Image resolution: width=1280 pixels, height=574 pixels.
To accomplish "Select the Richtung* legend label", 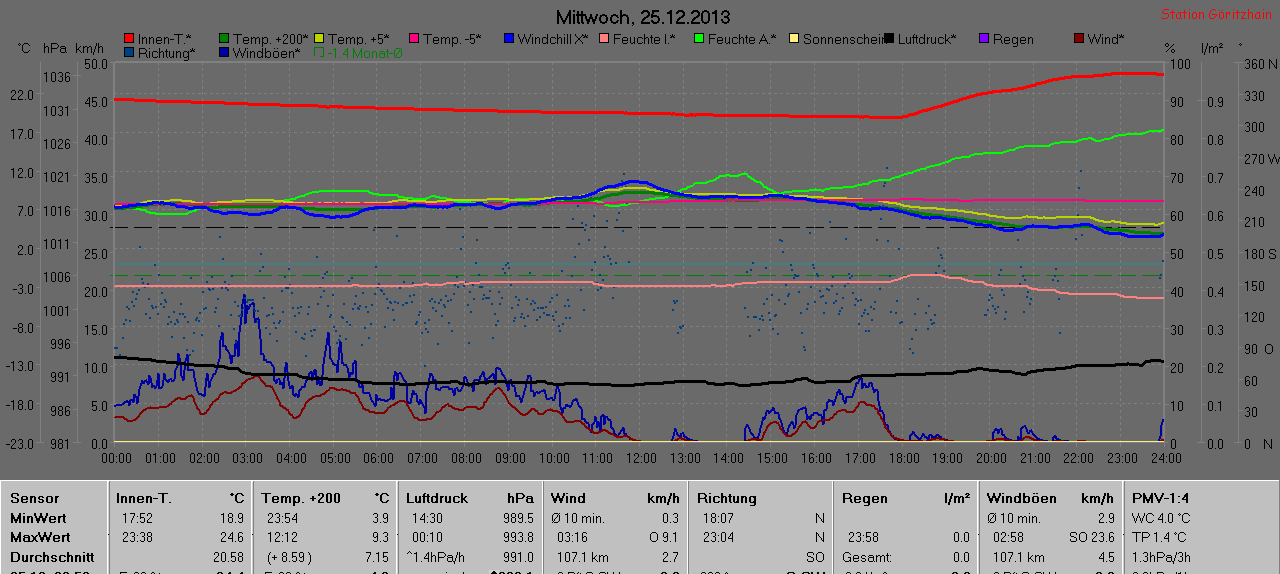I will [x=165, y=52].
